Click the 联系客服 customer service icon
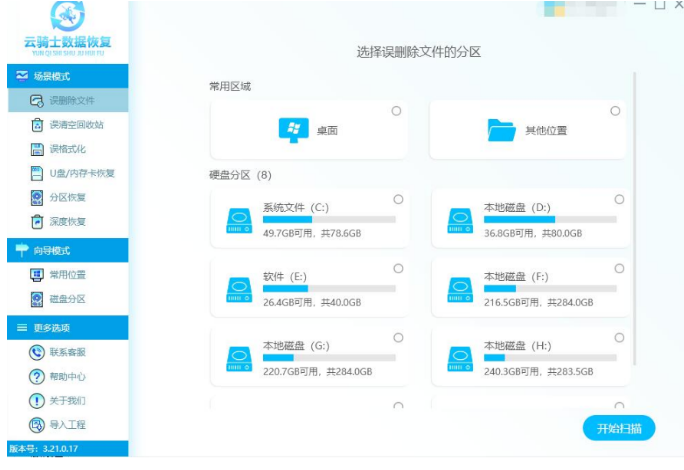The width and height of the screenshot is (684, 470). tap(37, 352)
